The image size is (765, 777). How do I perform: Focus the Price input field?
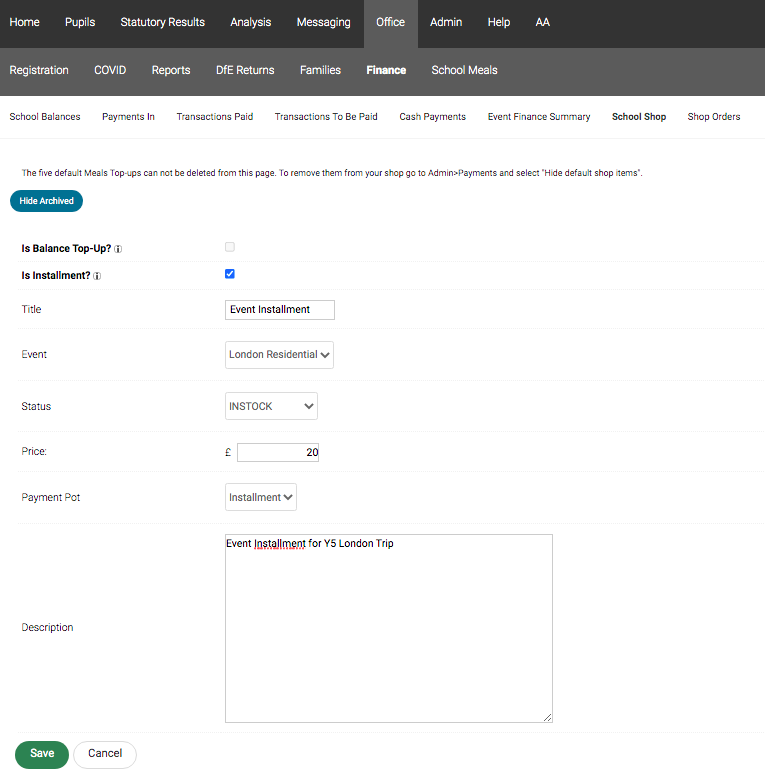[x=278, y=453]
